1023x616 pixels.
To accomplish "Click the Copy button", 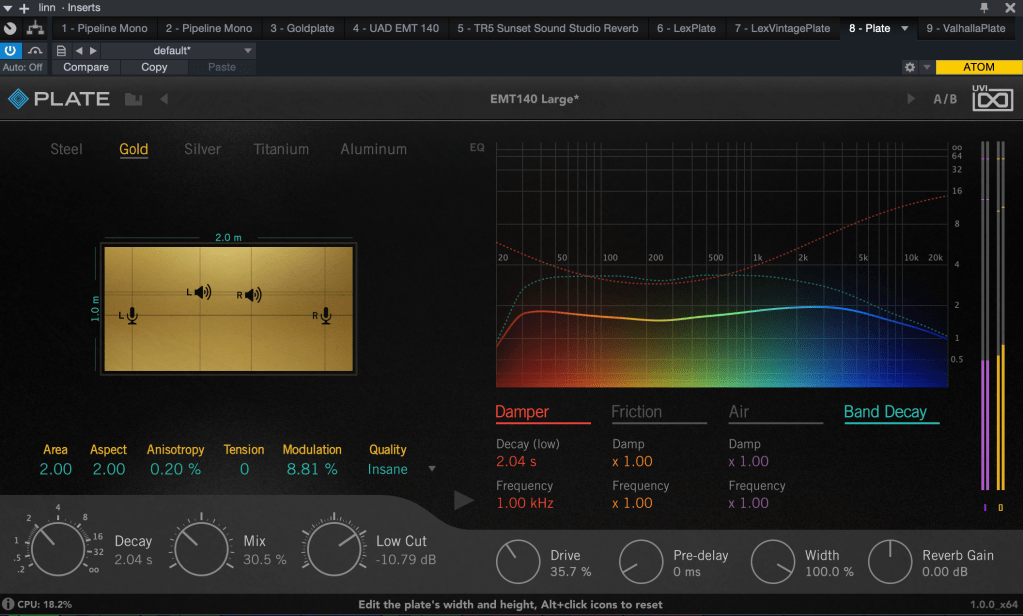I will [154, 67].
